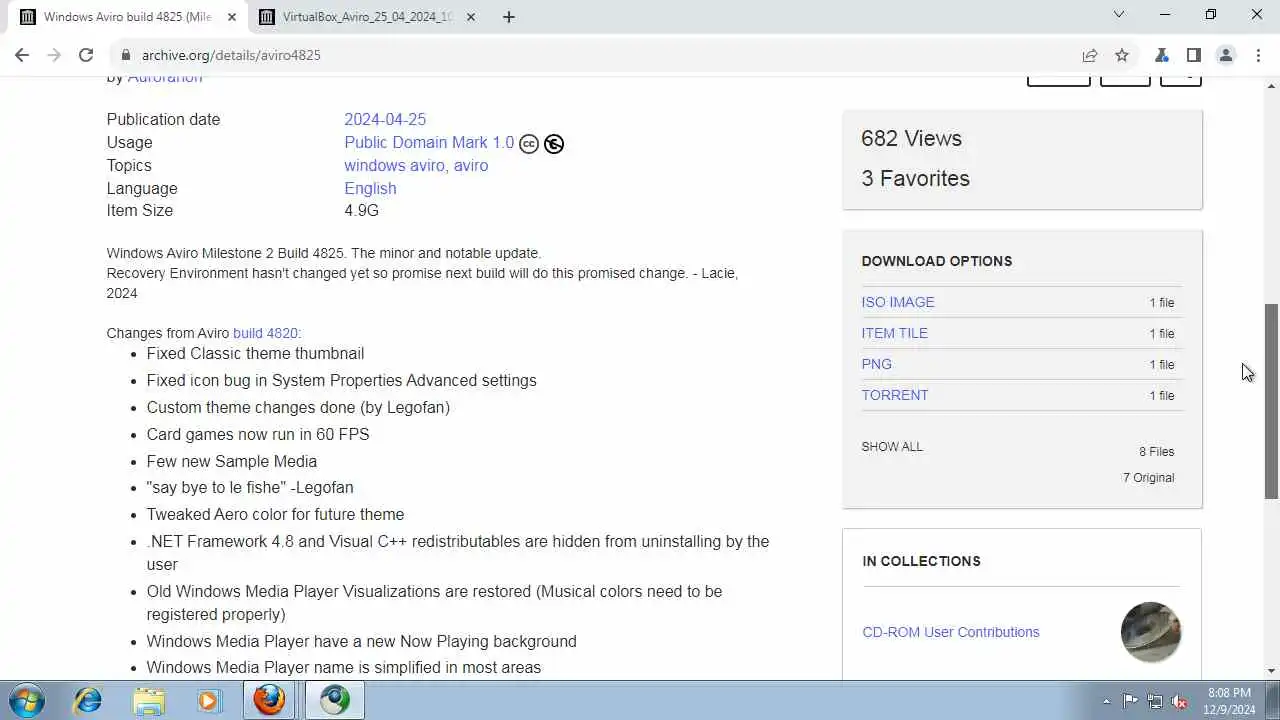Download the ISO IMAGE file
The width and height of the screenshot is (1280, 720).
[x=898, y=302]
